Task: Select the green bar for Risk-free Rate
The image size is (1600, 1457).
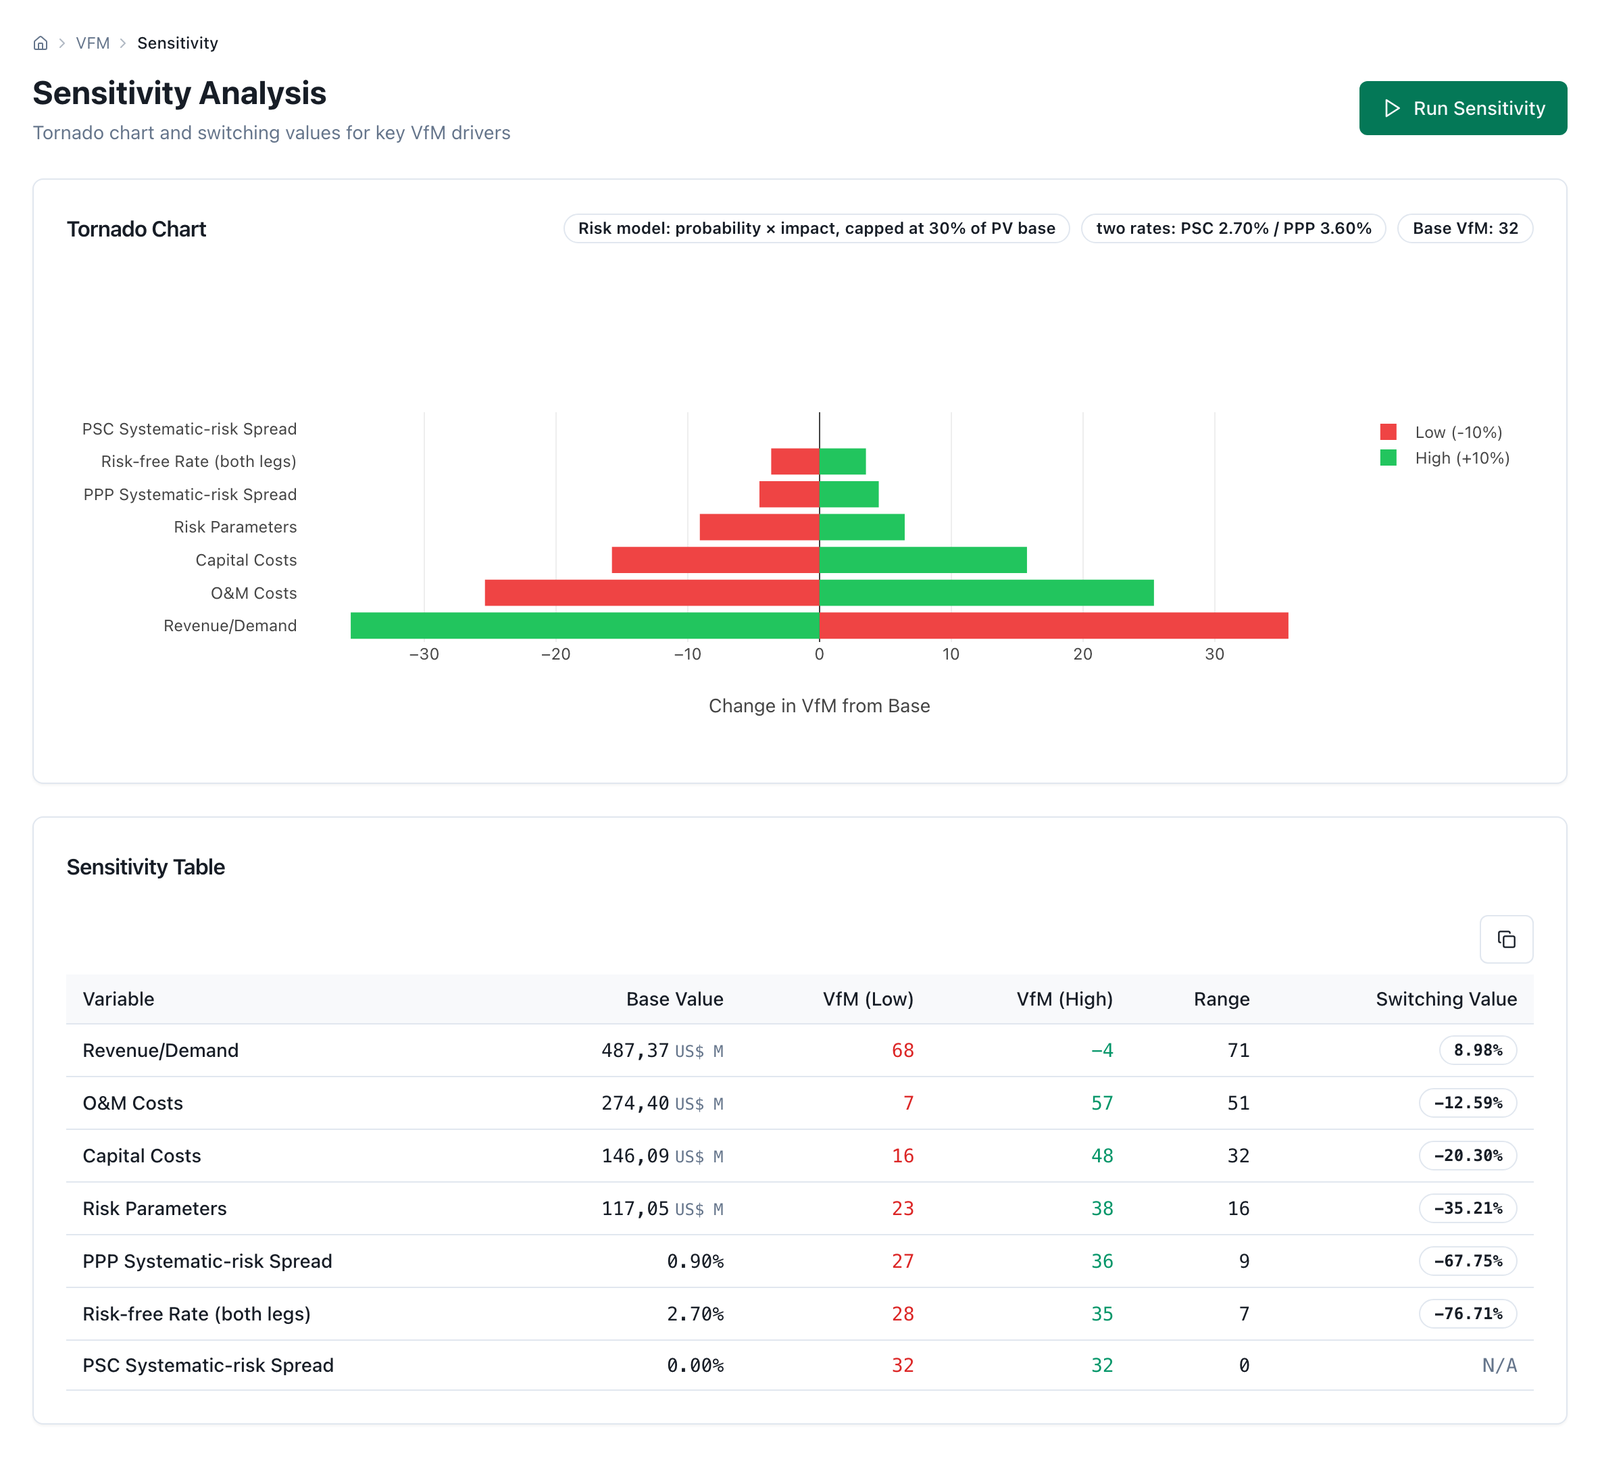Action: (842, 461)
